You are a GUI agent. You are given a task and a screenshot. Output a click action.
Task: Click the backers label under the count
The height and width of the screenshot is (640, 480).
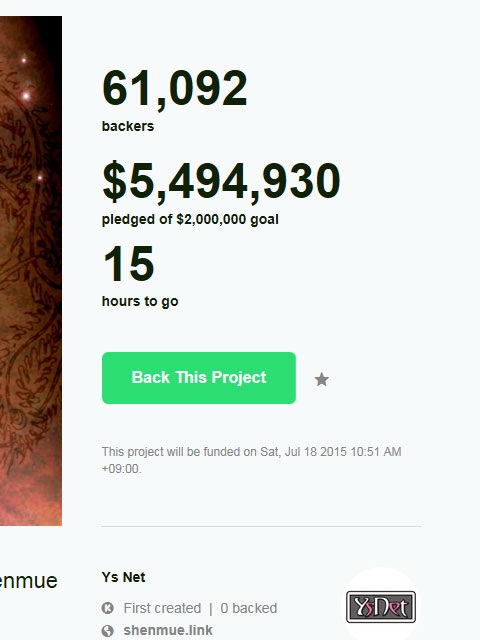click(128, 126)
